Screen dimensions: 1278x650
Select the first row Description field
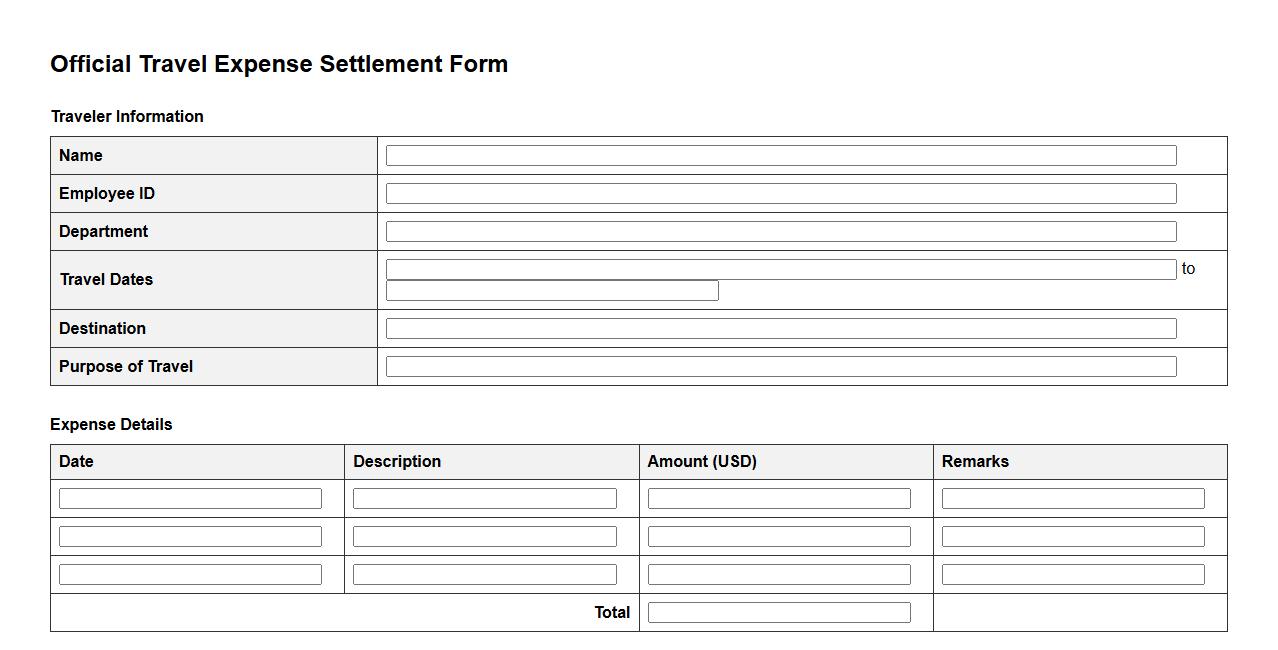point(484,499)
